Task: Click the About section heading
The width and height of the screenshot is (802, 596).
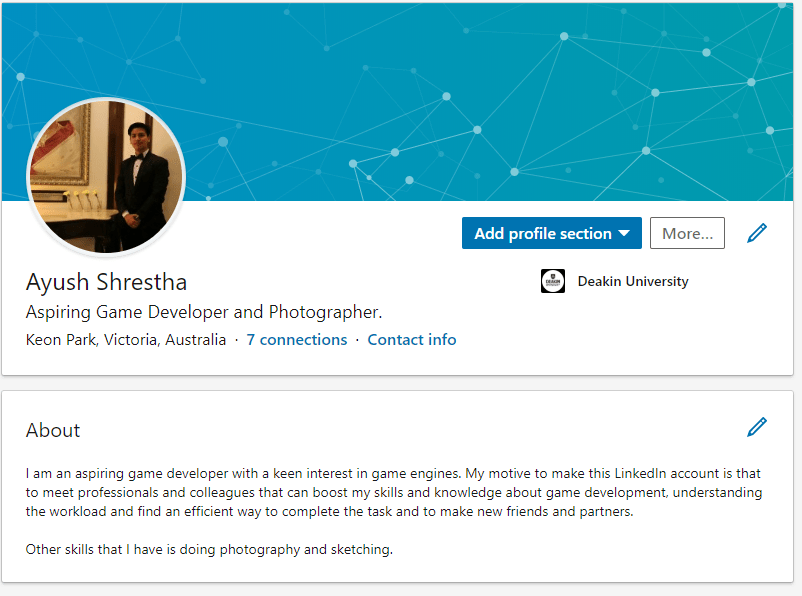Action: [x=53, y=430]
